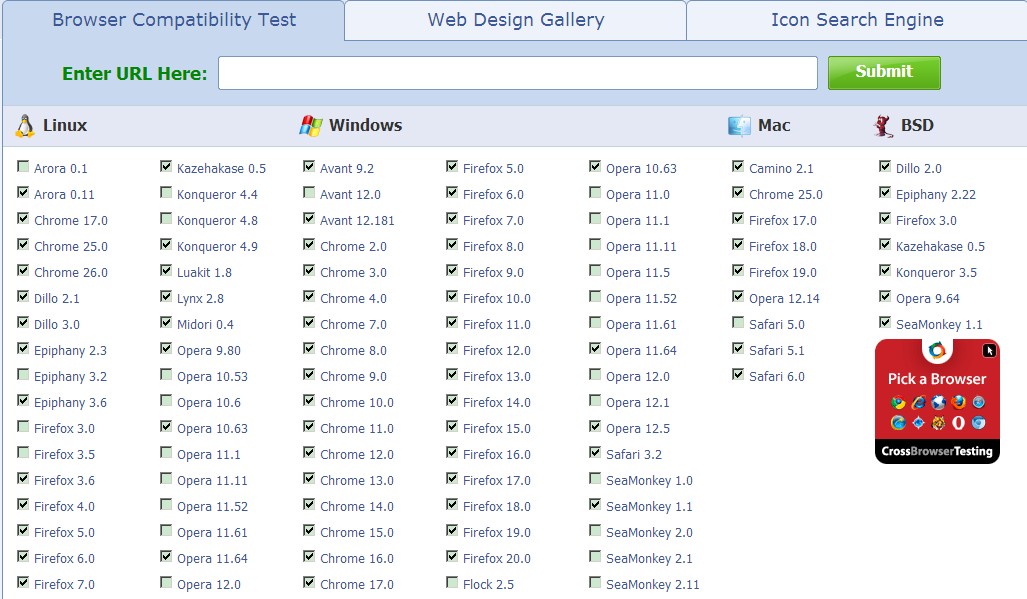Viewport: 1027px width, 599px height.
Task: Enable SeaMonkey 1.0
Action: (x=595, y=479)
